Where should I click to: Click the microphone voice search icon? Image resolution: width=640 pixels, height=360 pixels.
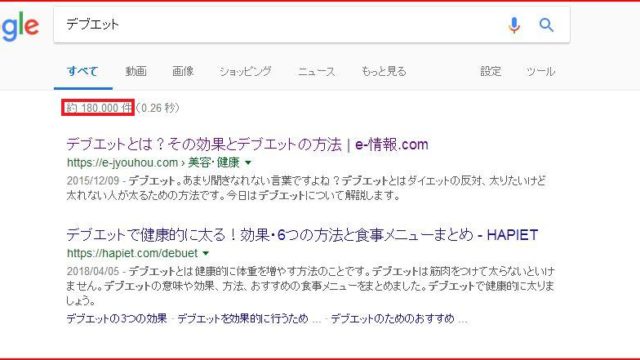click(x=514, y=25)
